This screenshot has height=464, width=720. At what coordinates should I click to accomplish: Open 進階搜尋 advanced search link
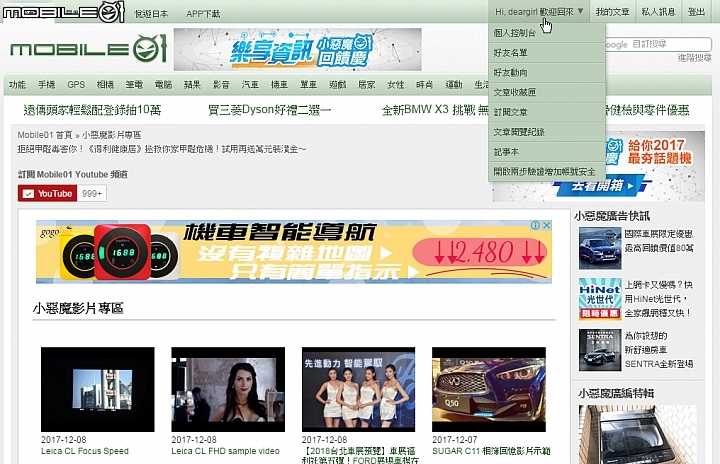[x=694, y=58]
